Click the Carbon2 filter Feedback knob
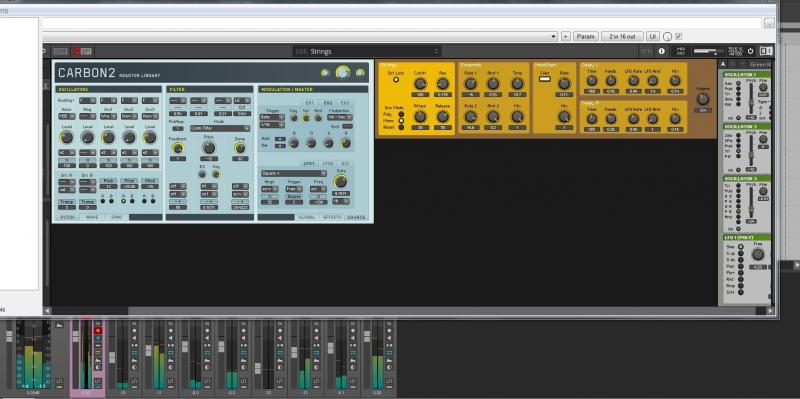This screenshot has width=800, height=399. (178, 148)
